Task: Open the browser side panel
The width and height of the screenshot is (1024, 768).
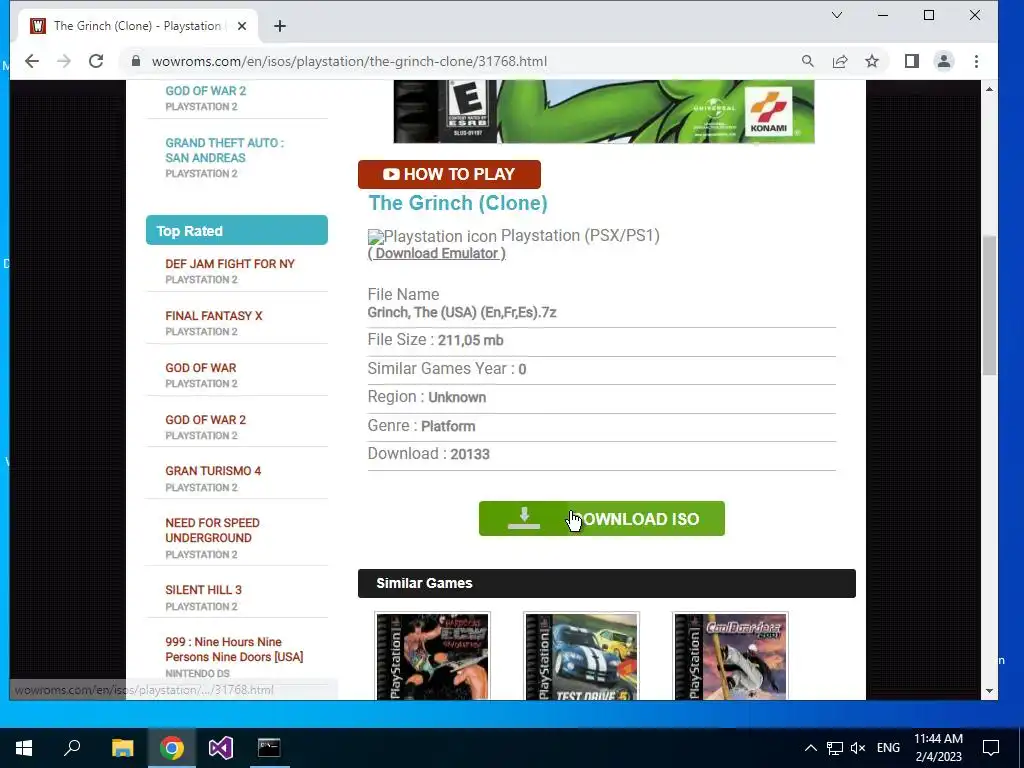Action: 912,61
